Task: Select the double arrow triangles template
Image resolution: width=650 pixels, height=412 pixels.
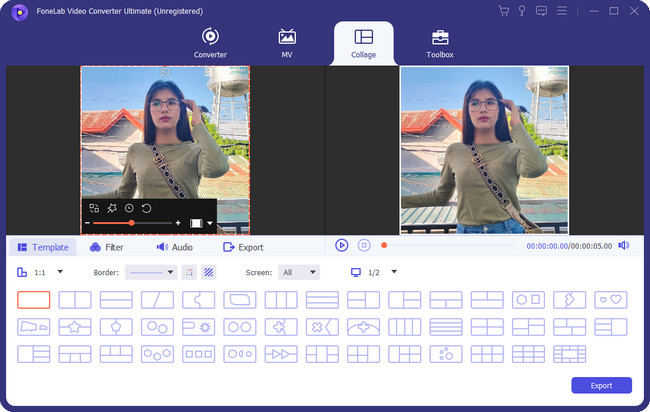Action: [x=281, y=354]
